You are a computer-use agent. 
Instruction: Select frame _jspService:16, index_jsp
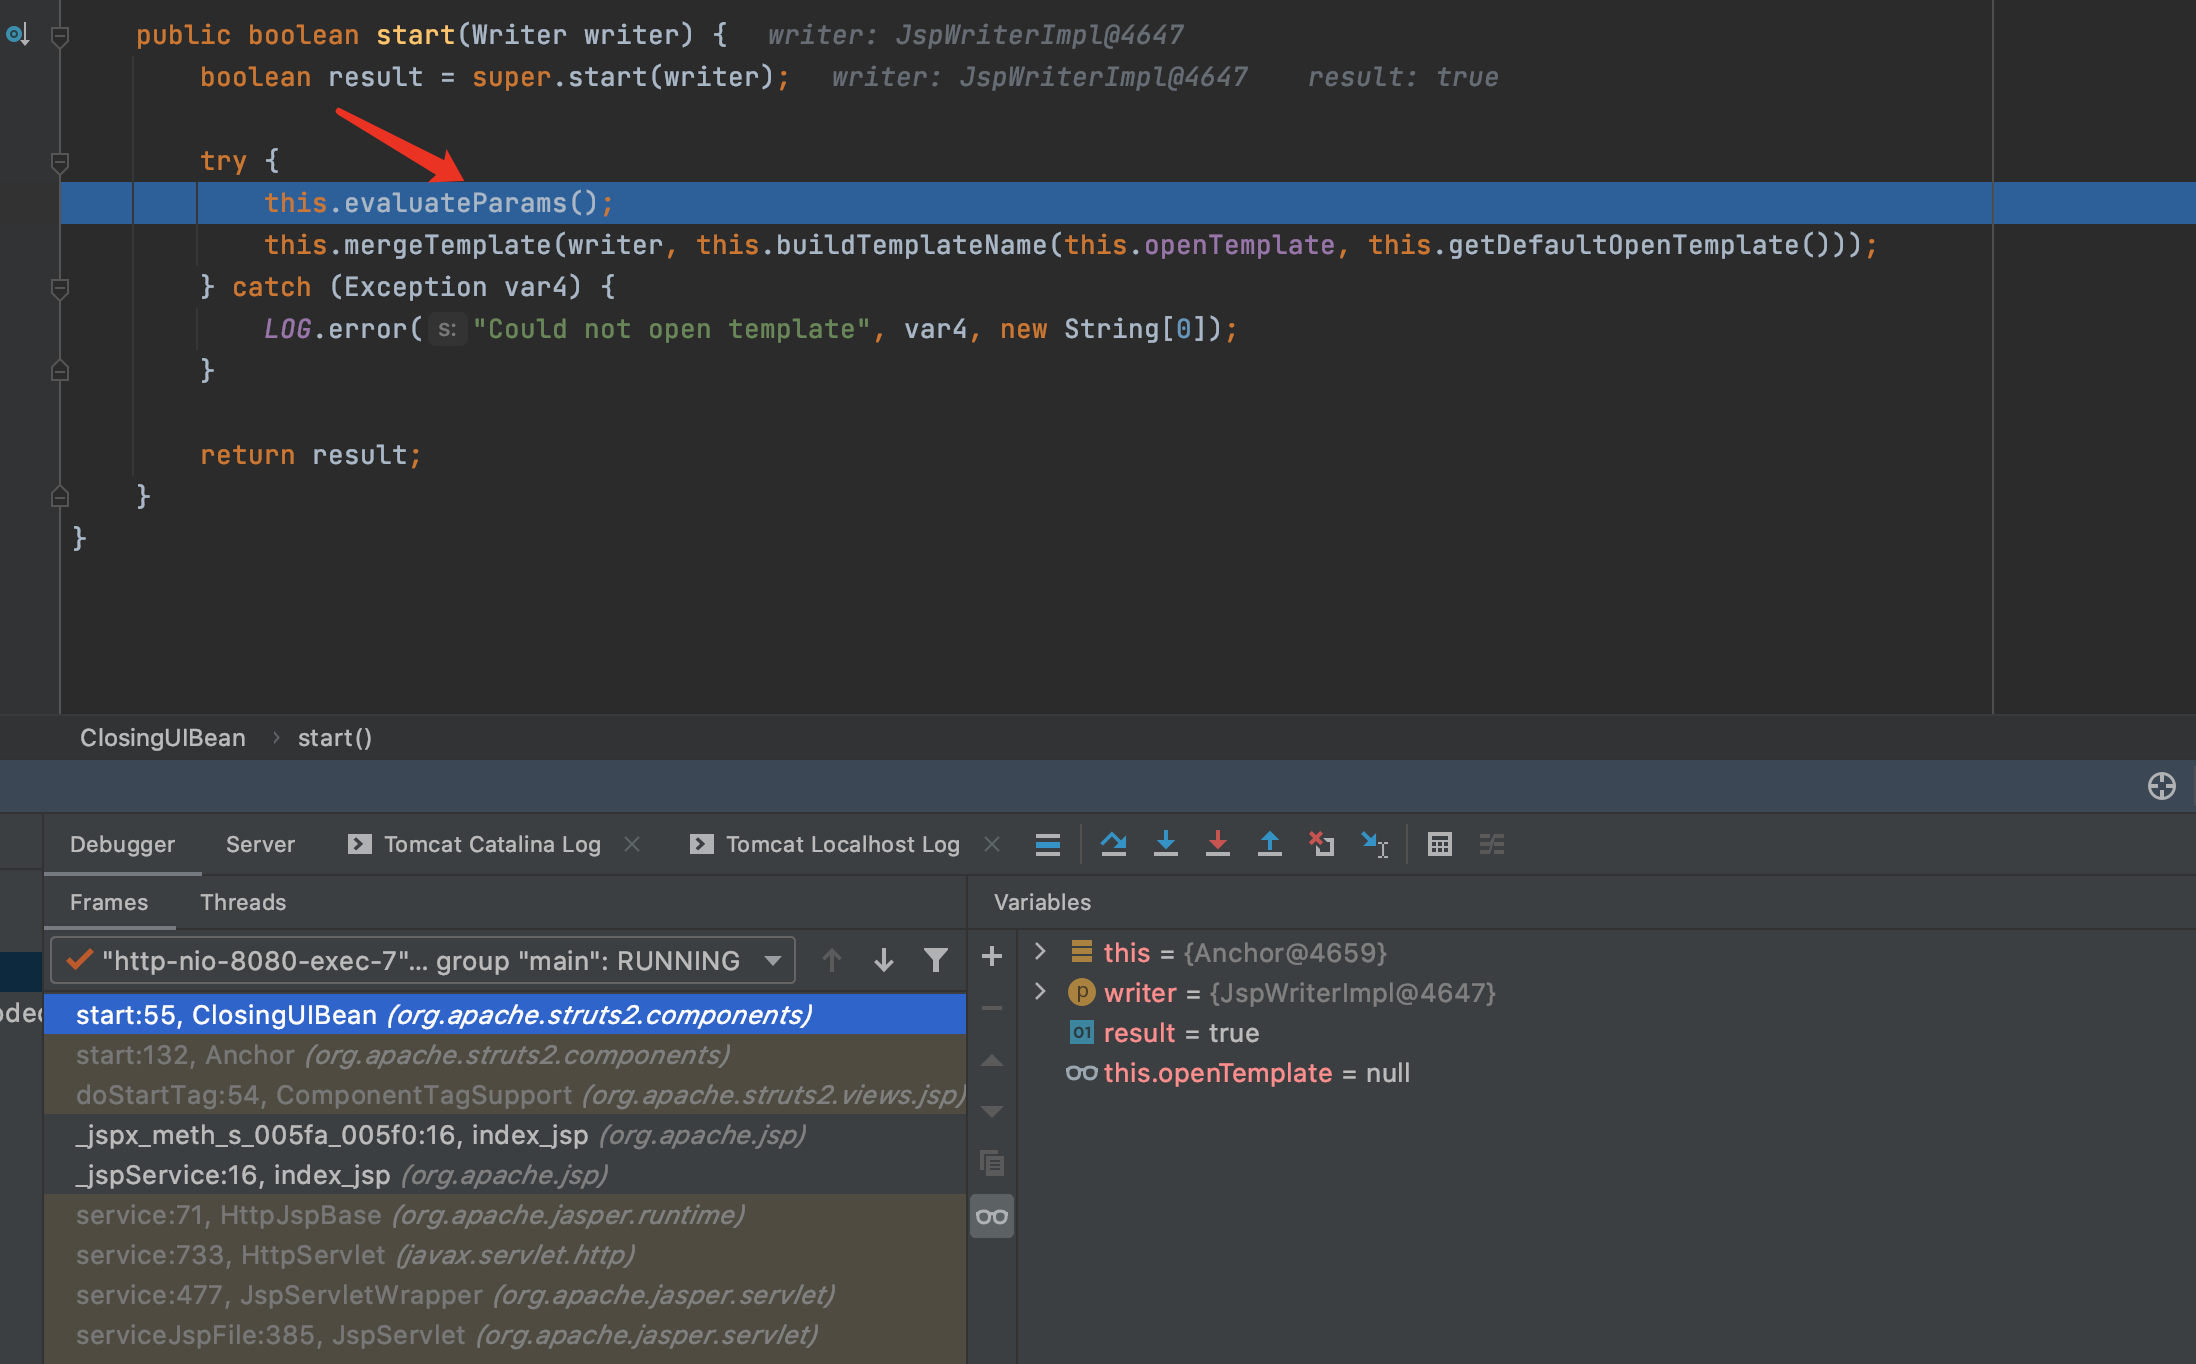(x=505, y=1174)
